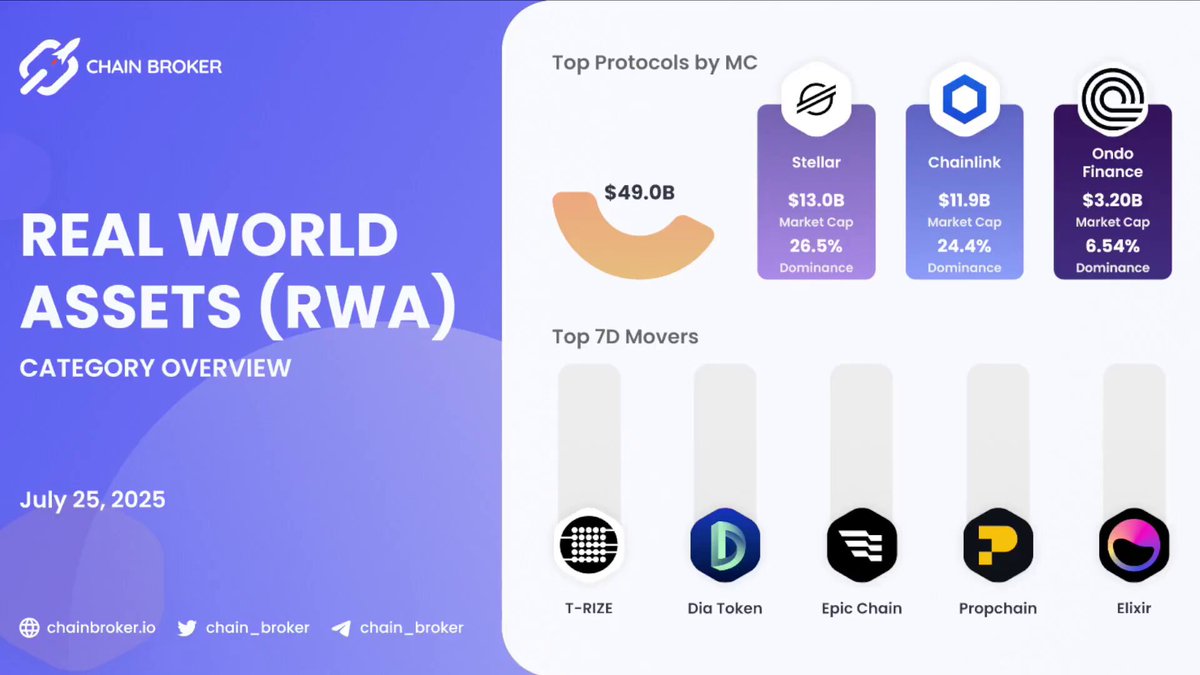This screenshot has height=675, width=1200.
Task: Click the "CATEGORY OVERVIEW" subtitle
Action: click(x=155, y=368)
